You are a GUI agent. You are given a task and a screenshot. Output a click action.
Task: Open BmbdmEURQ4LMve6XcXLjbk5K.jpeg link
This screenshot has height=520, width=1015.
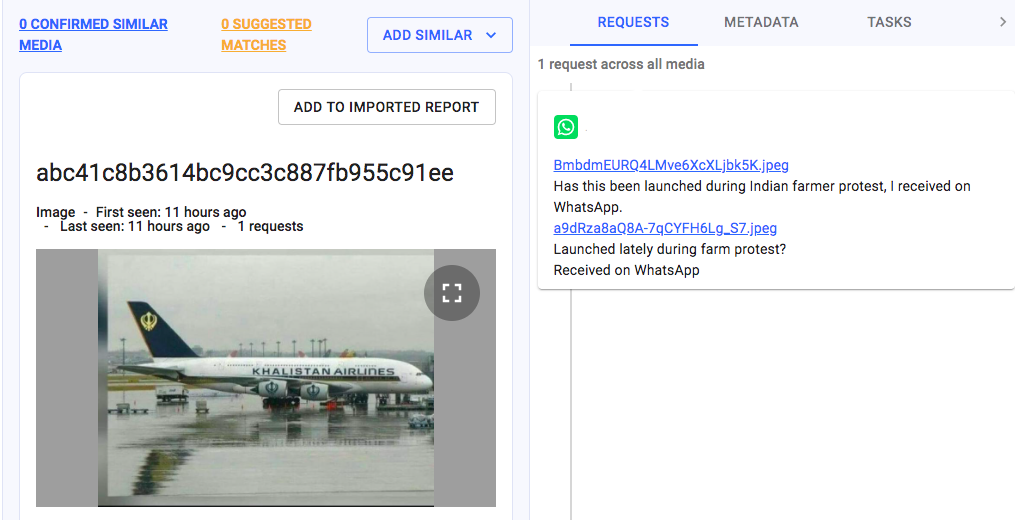click(671, 165)
